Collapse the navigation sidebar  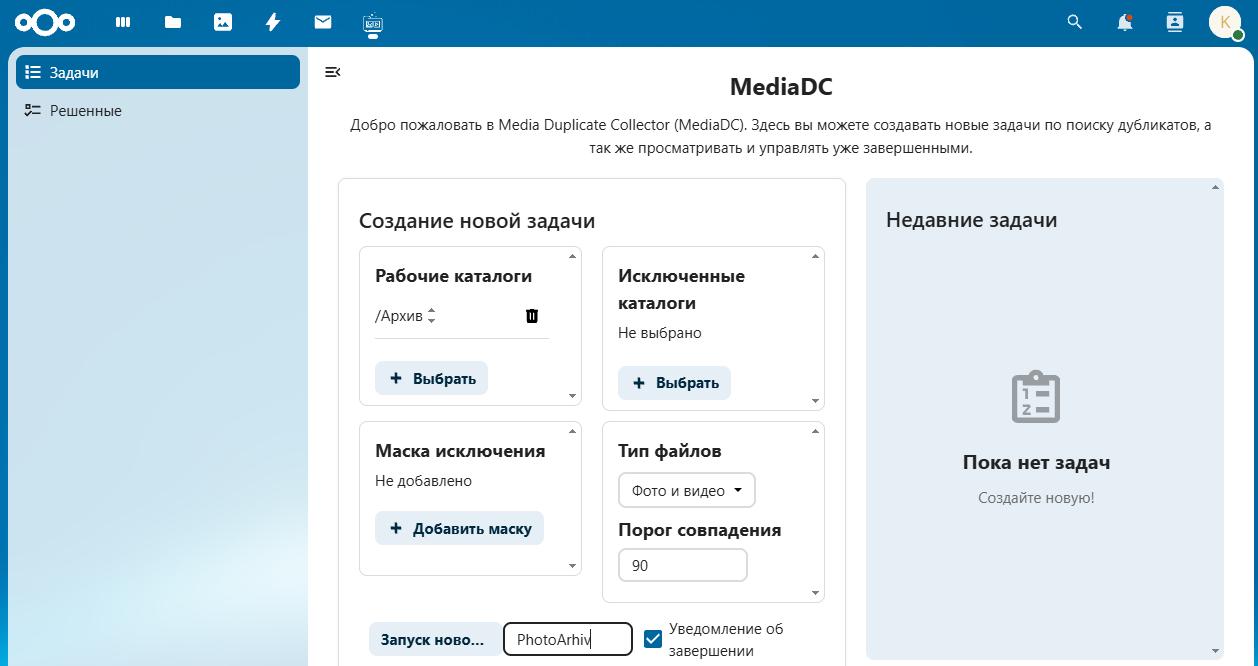tap(332, 71)
